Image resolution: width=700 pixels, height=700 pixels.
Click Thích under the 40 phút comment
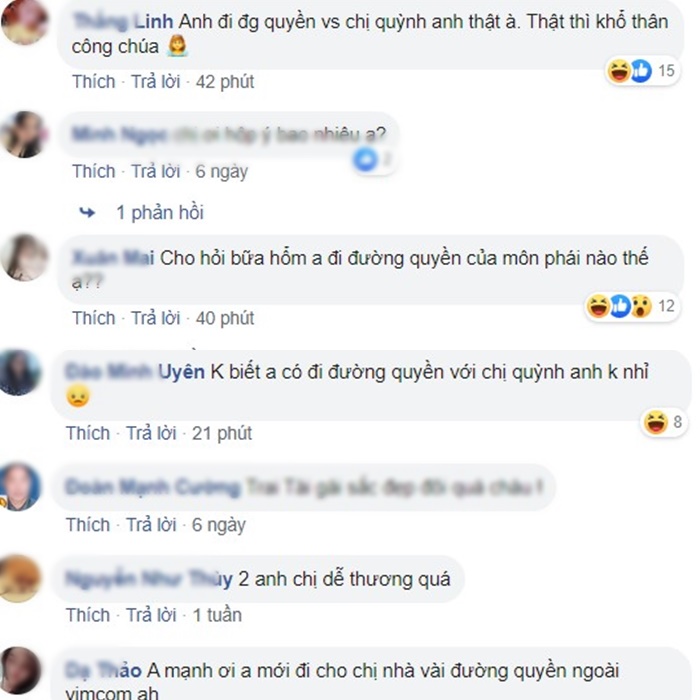coord(94,318)
